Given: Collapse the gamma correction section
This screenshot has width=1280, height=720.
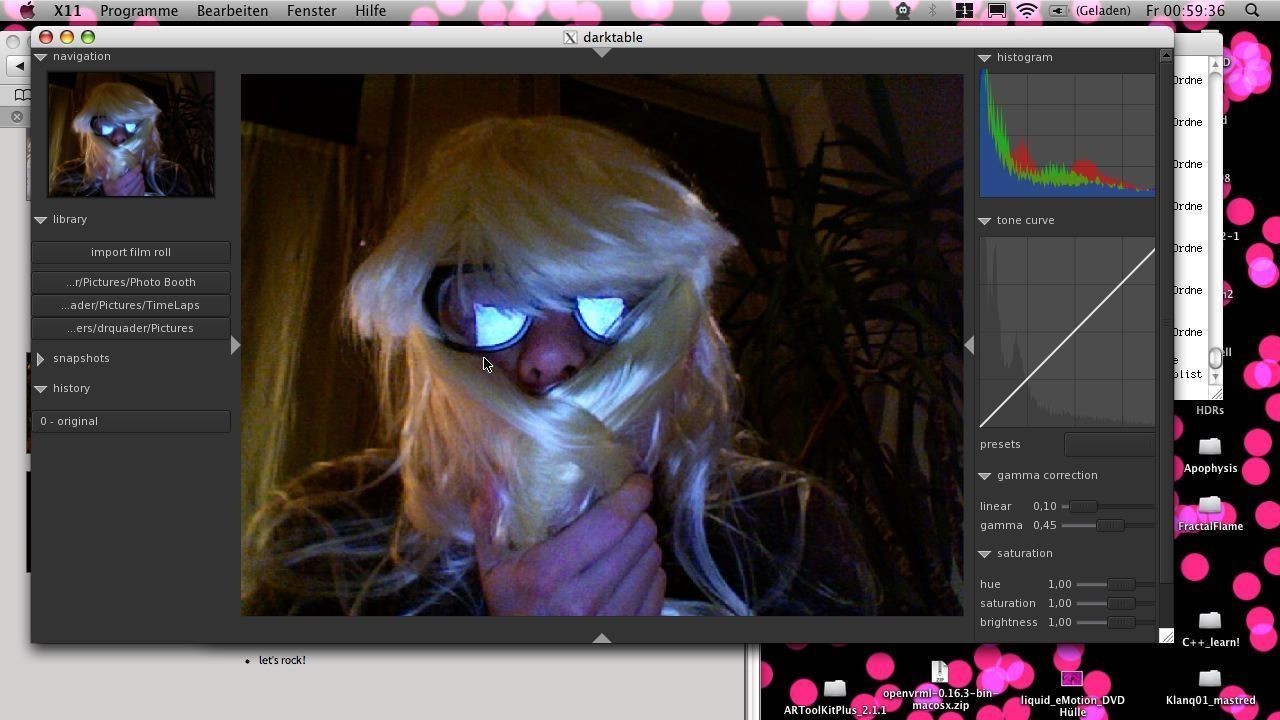Looking at the screenshot, I should click(985, 476).
